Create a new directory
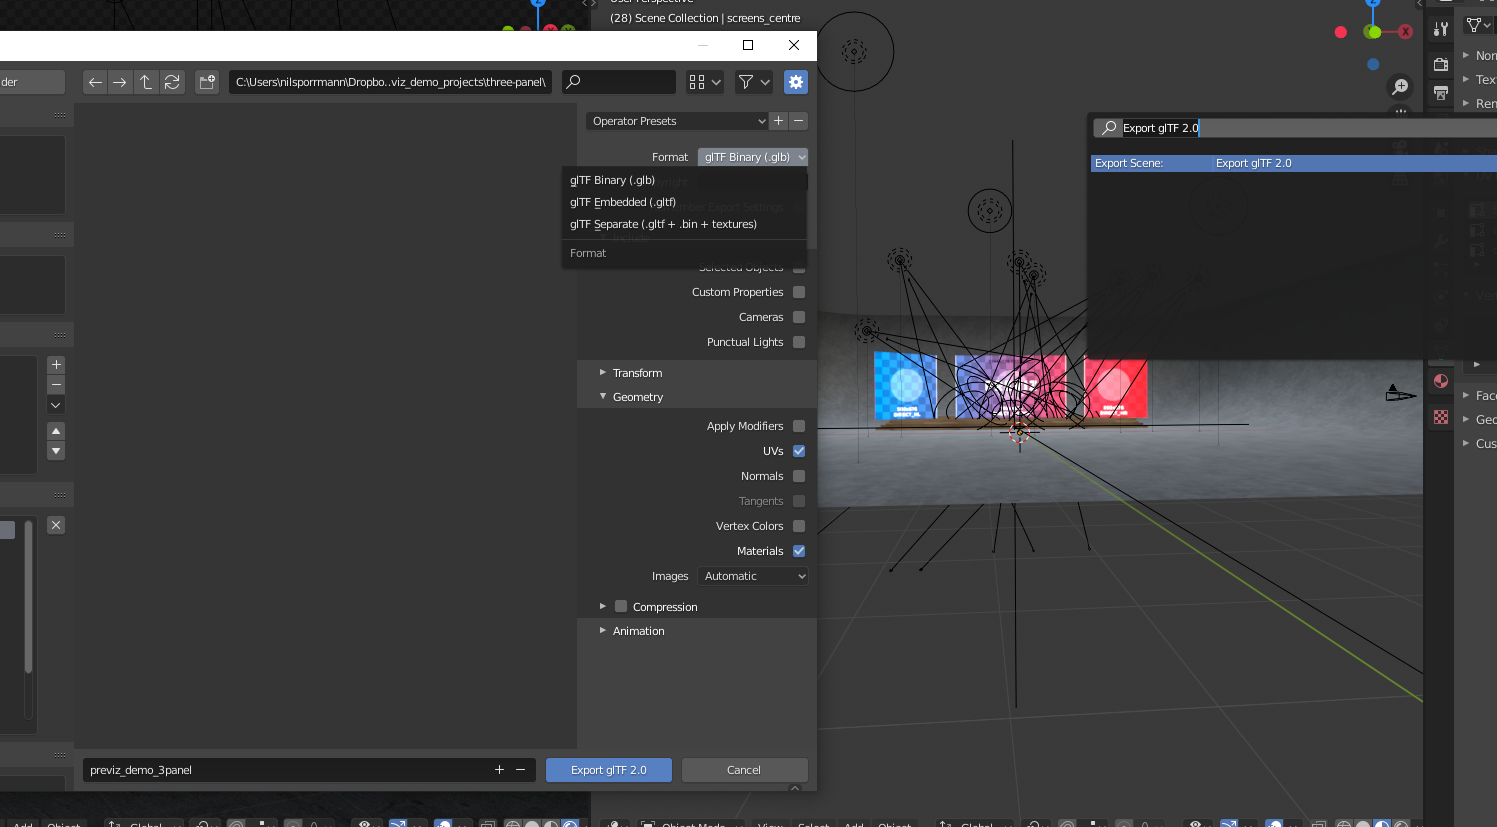Image resolution: width=1497 pixels, height=827 pixels. click(207, 82)
